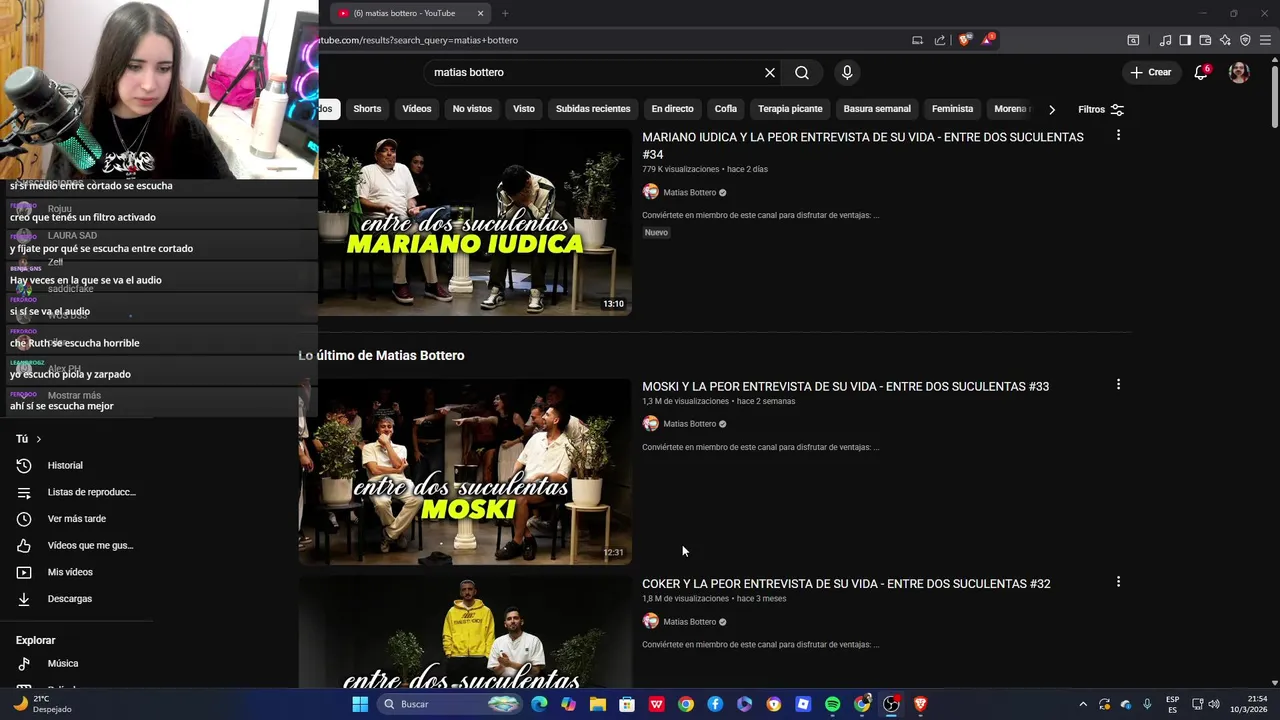Show hidden system tray icons

pos(1082,704)
